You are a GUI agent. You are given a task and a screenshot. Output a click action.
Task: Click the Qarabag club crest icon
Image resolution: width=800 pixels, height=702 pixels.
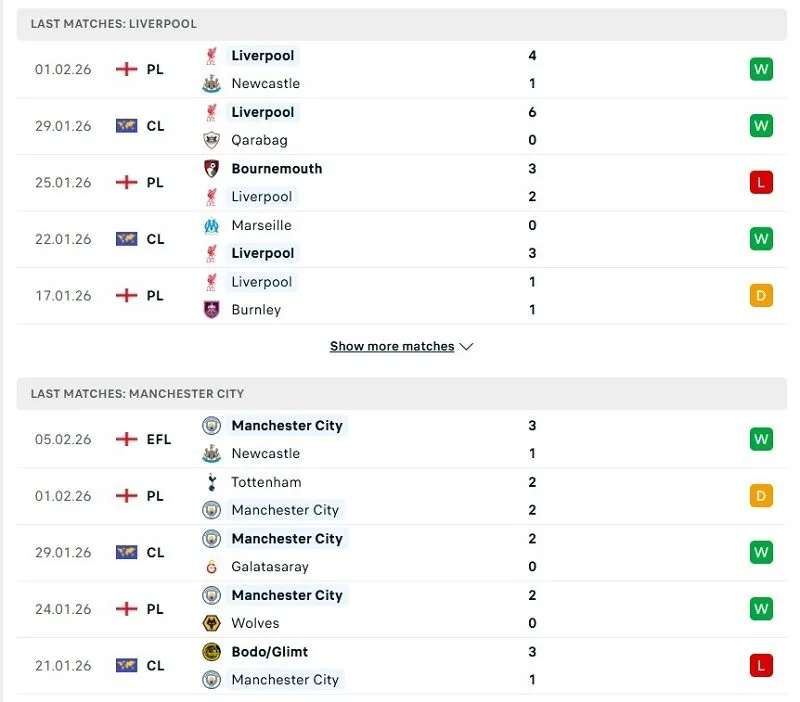[211, 140]
